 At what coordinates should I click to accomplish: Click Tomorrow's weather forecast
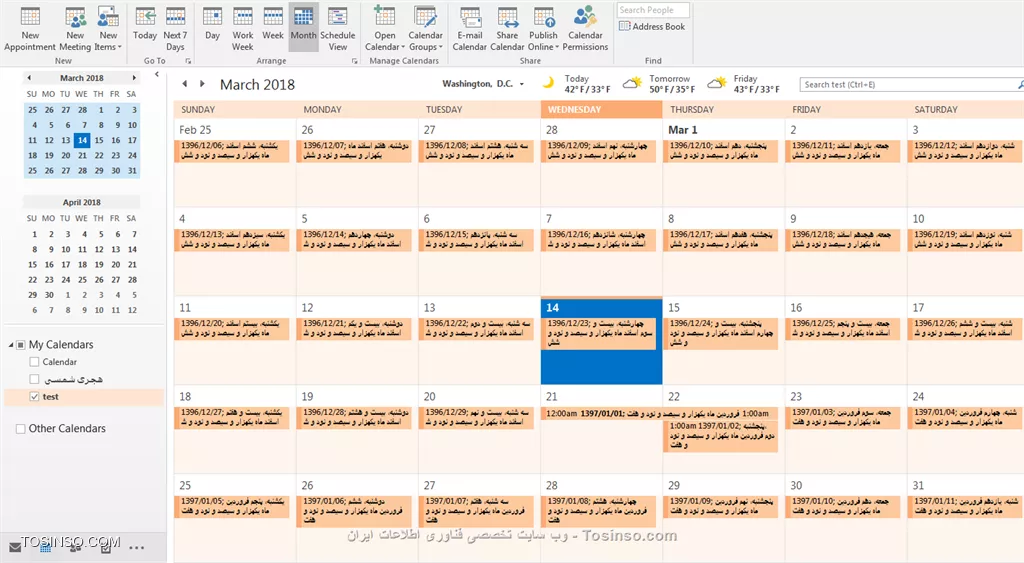coord(658,84)
